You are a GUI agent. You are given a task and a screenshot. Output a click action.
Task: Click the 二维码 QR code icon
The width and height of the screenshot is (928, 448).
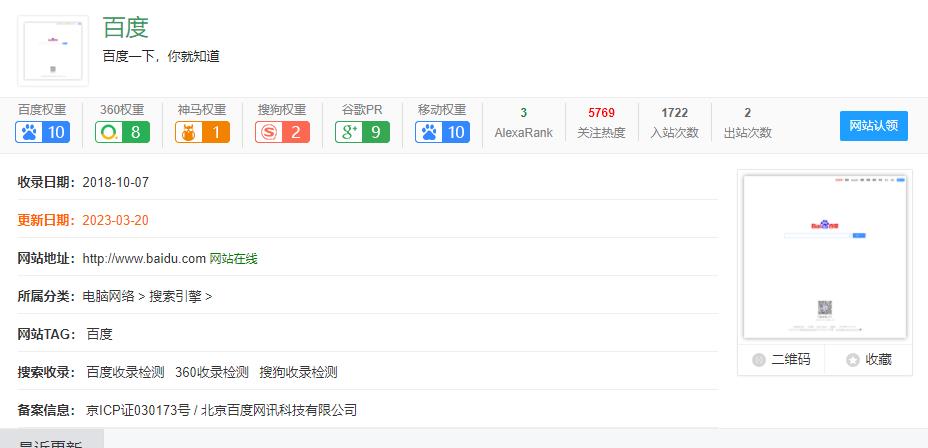point(759,360)
